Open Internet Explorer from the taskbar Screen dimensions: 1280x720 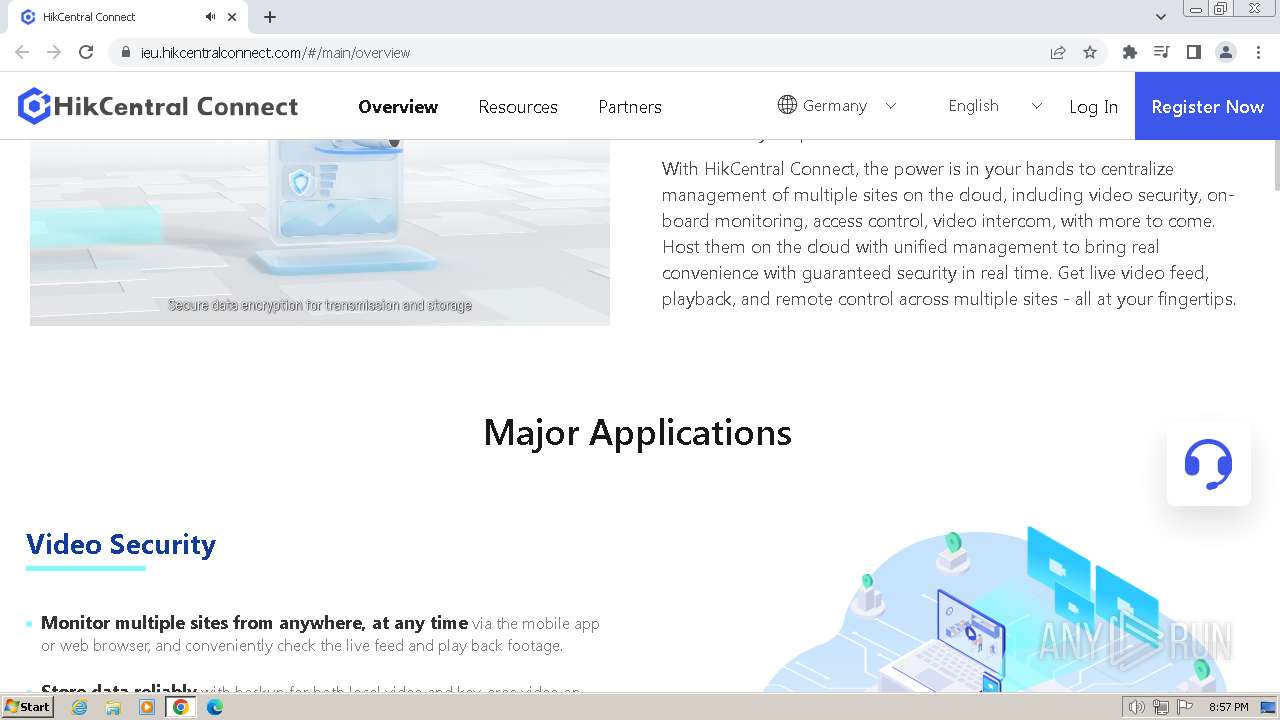point(79,707)
